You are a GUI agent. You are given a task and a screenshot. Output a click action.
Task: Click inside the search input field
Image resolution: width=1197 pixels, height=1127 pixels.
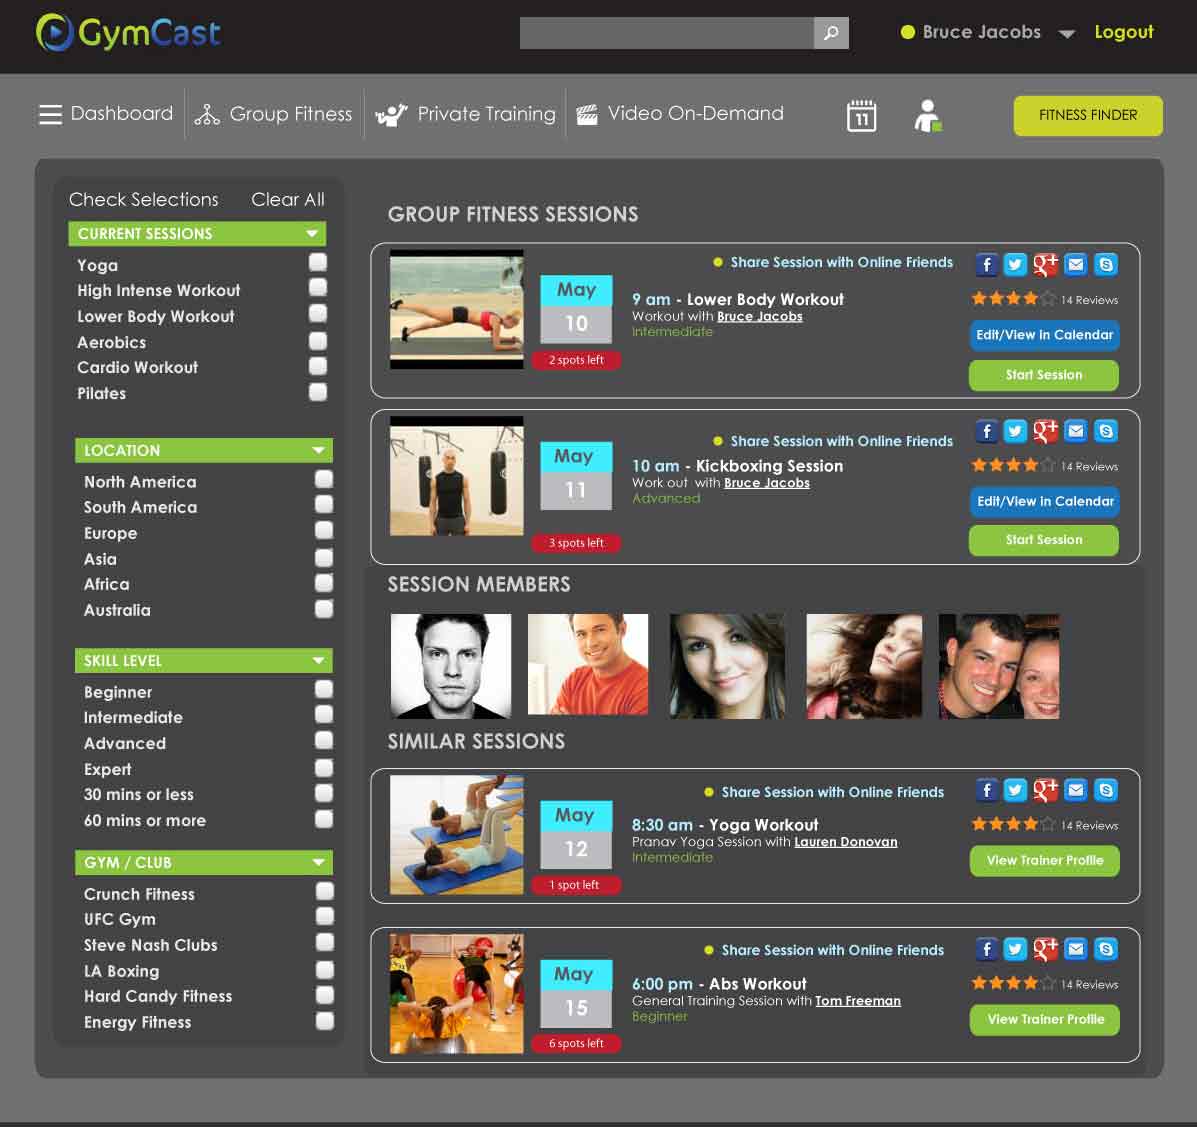(x=666, y=33)
